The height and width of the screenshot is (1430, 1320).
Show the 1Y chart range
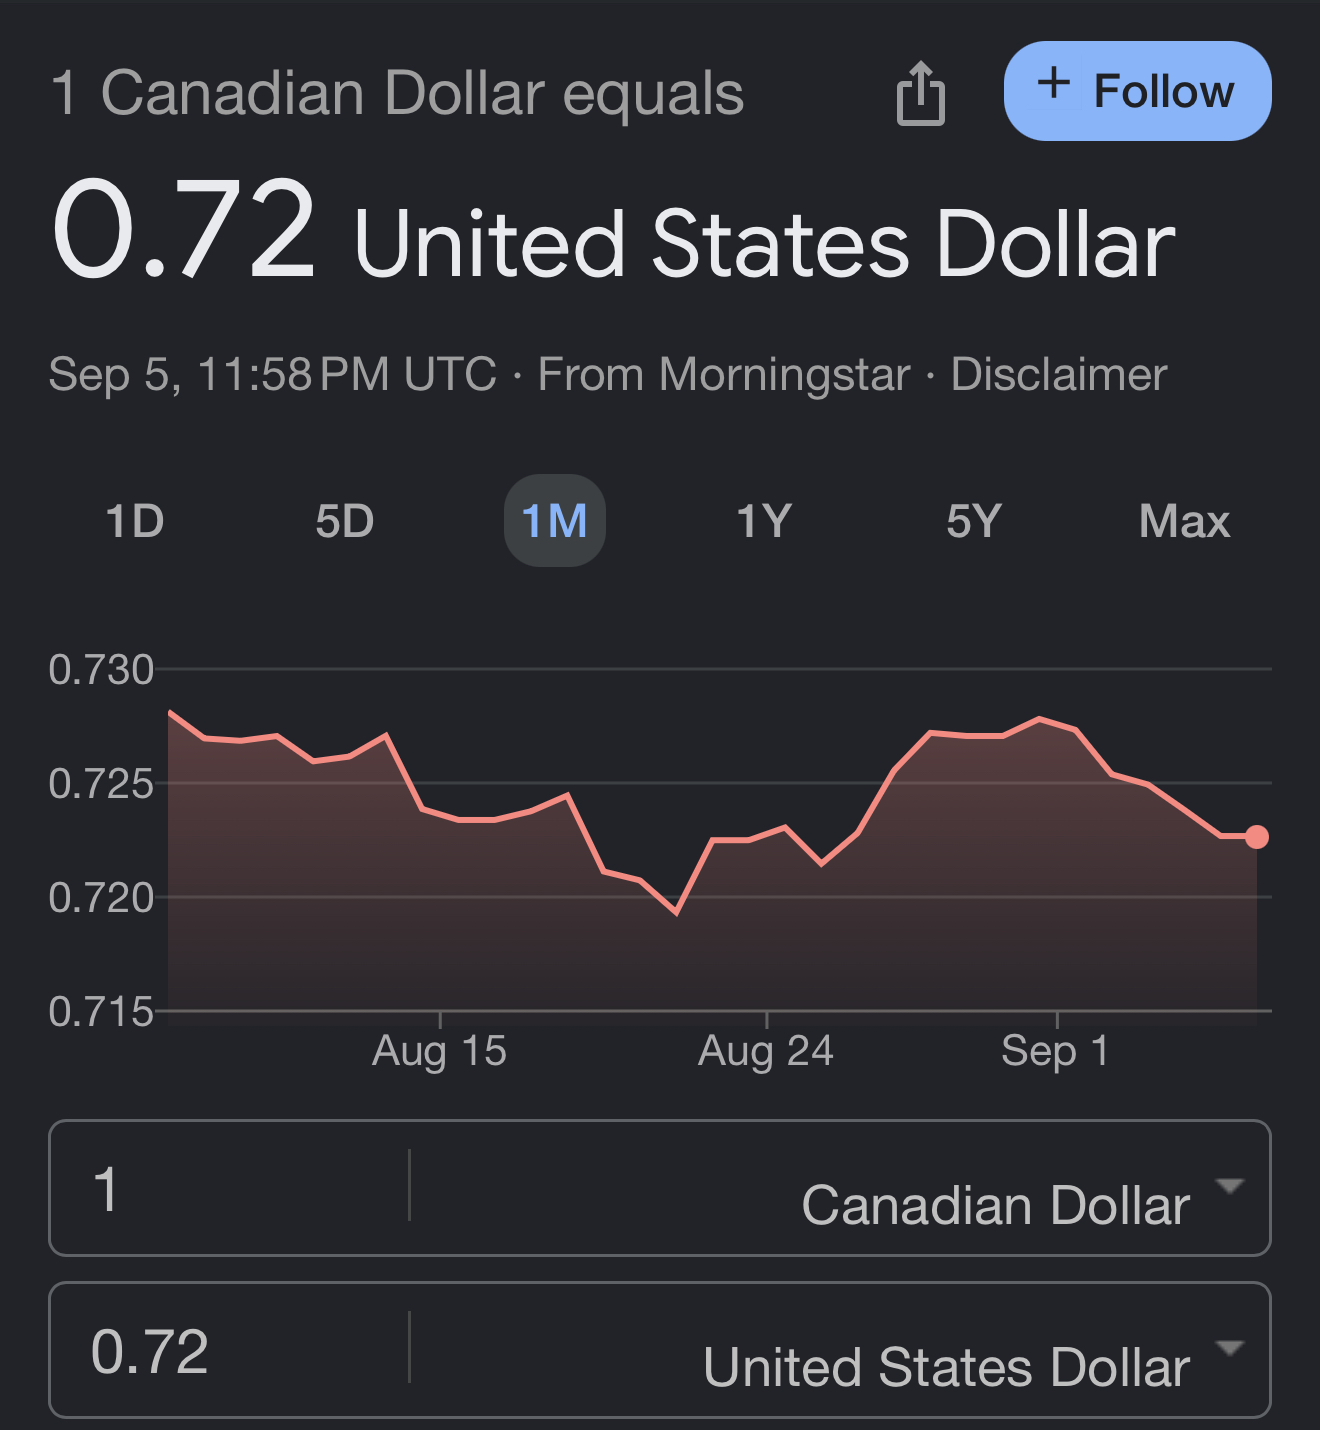(764, 521)
